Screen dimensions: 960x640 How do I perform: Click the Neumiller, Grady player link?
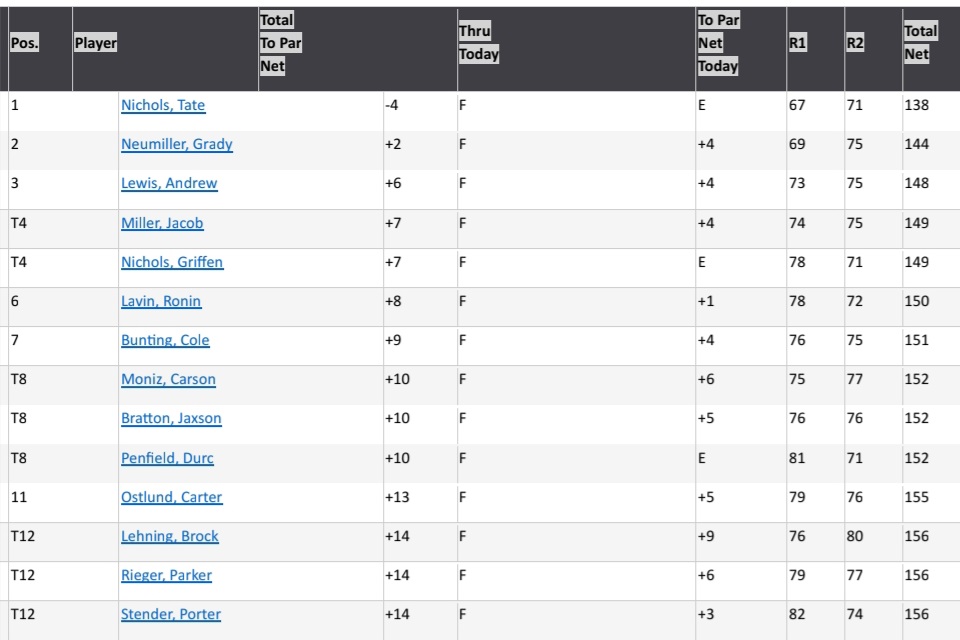177,144
